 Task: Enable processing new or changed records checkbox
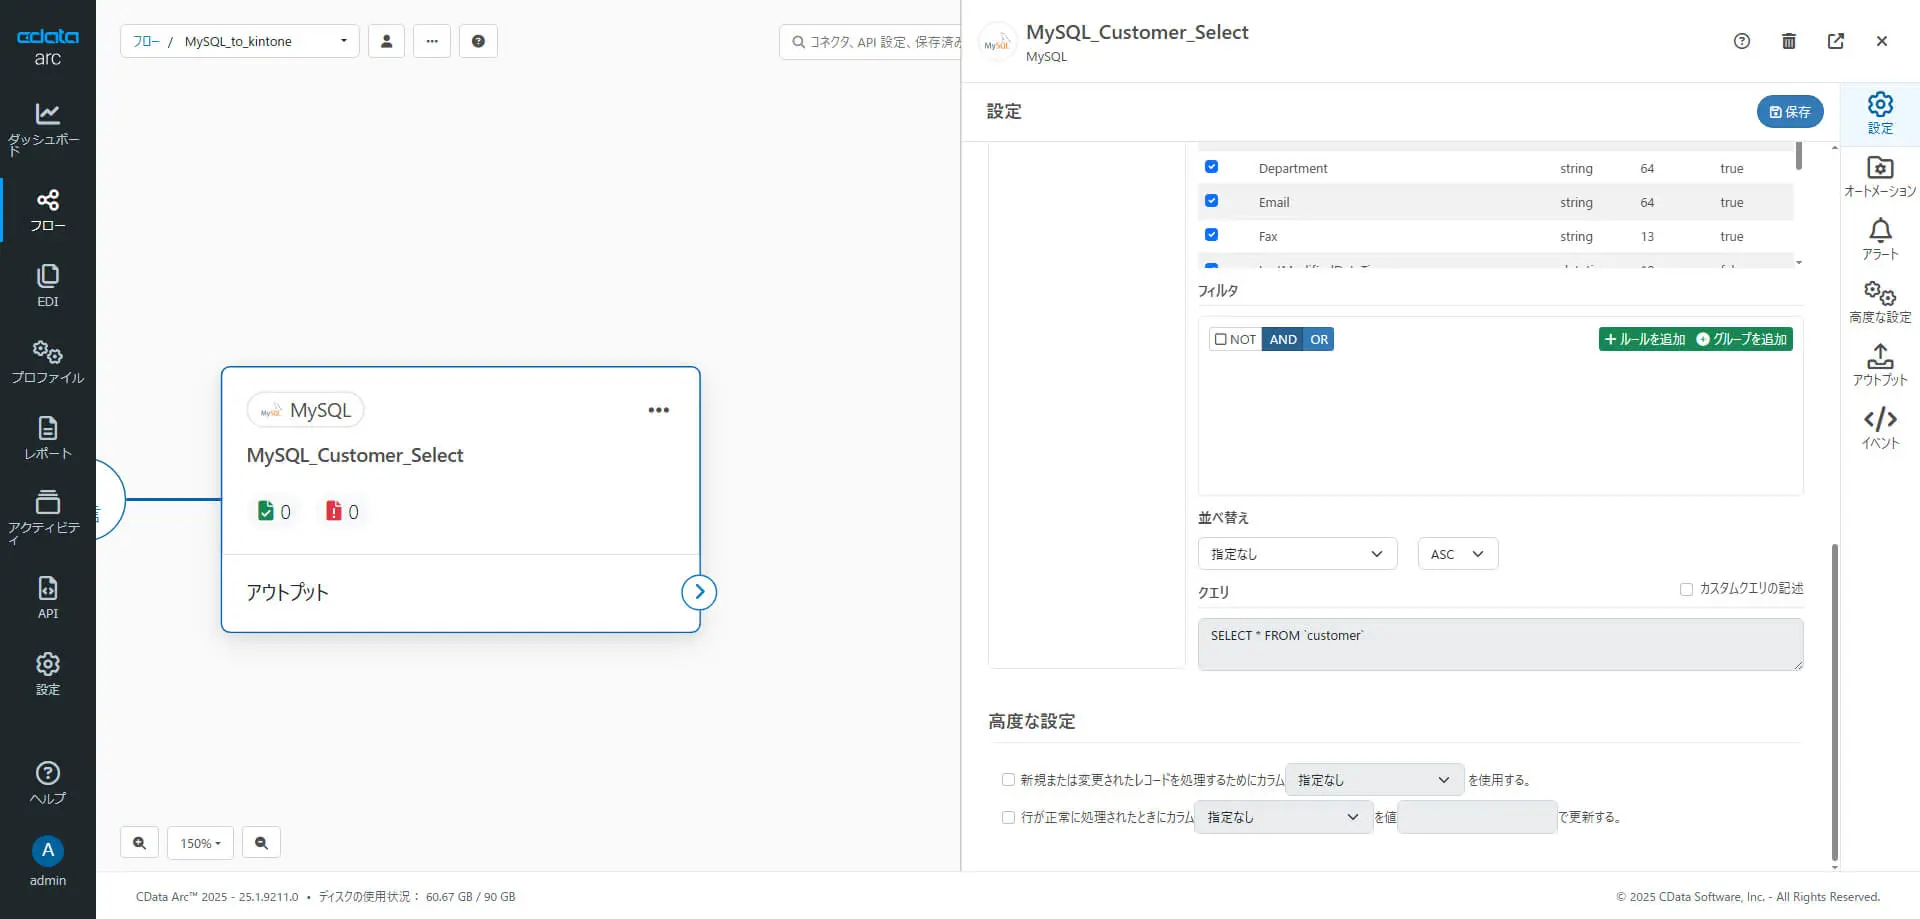(1008, 780)
